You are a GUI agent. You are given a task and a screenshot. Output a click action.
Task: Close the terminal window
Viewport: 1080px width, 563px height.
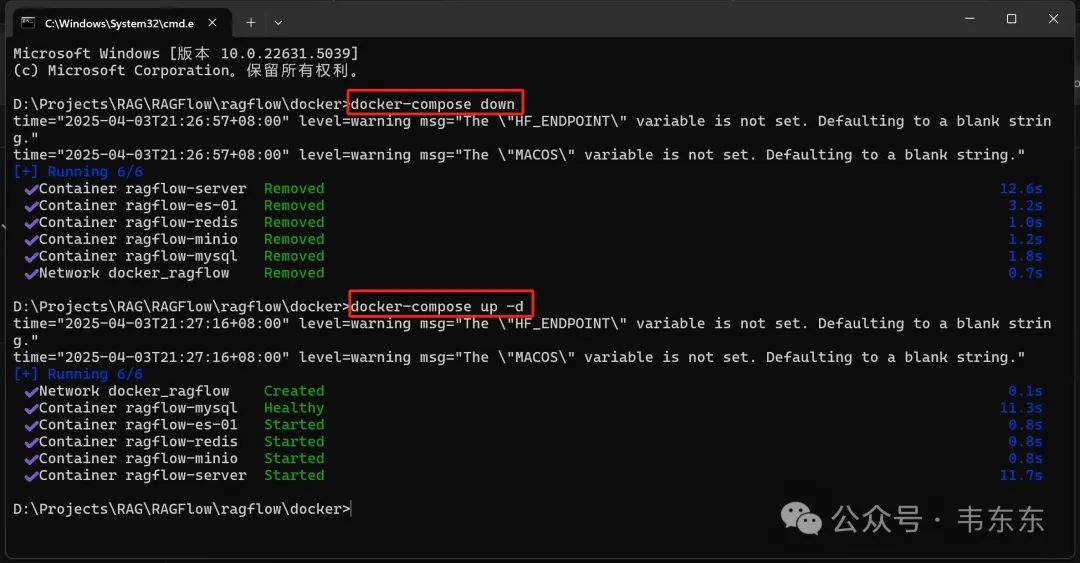click(x=1053, y=19)
